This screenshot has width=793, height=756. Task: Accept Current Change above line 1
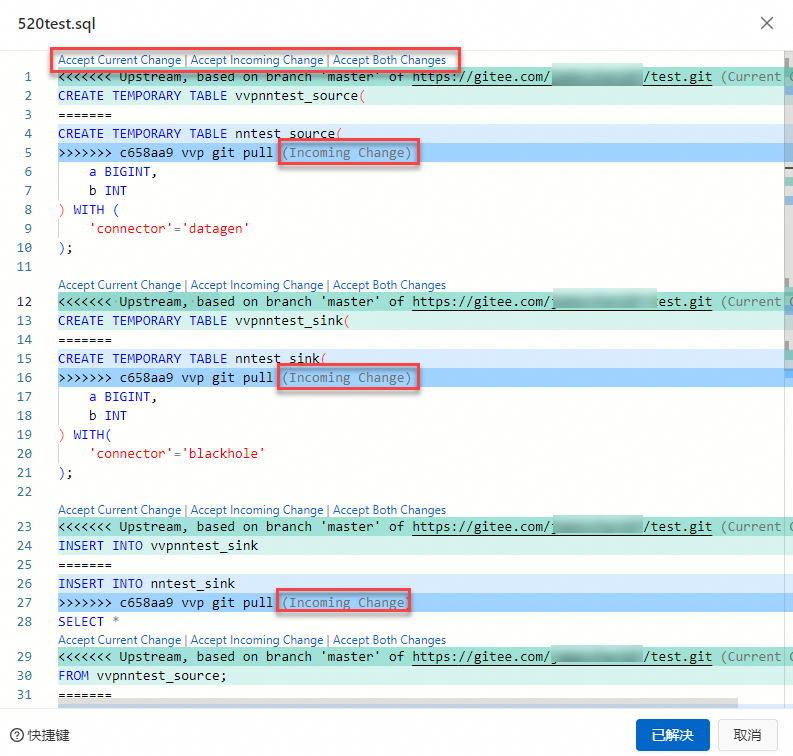tap(119, 60)
